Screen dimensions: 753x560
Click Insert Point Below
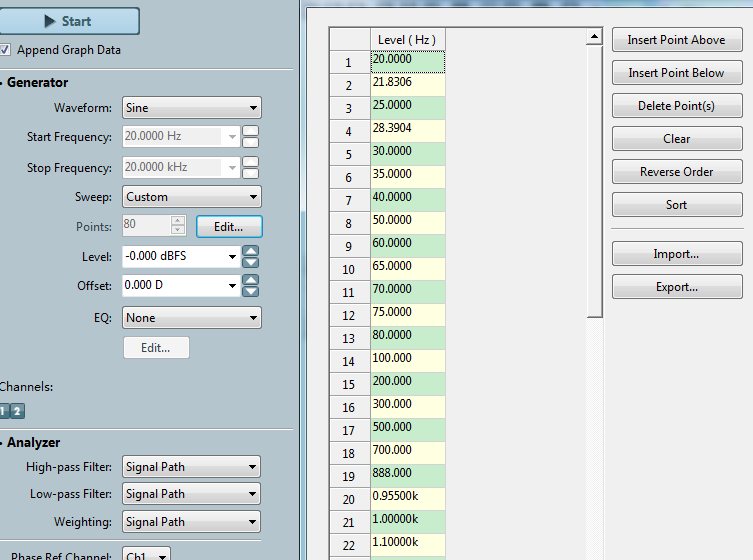click(677, 73)
